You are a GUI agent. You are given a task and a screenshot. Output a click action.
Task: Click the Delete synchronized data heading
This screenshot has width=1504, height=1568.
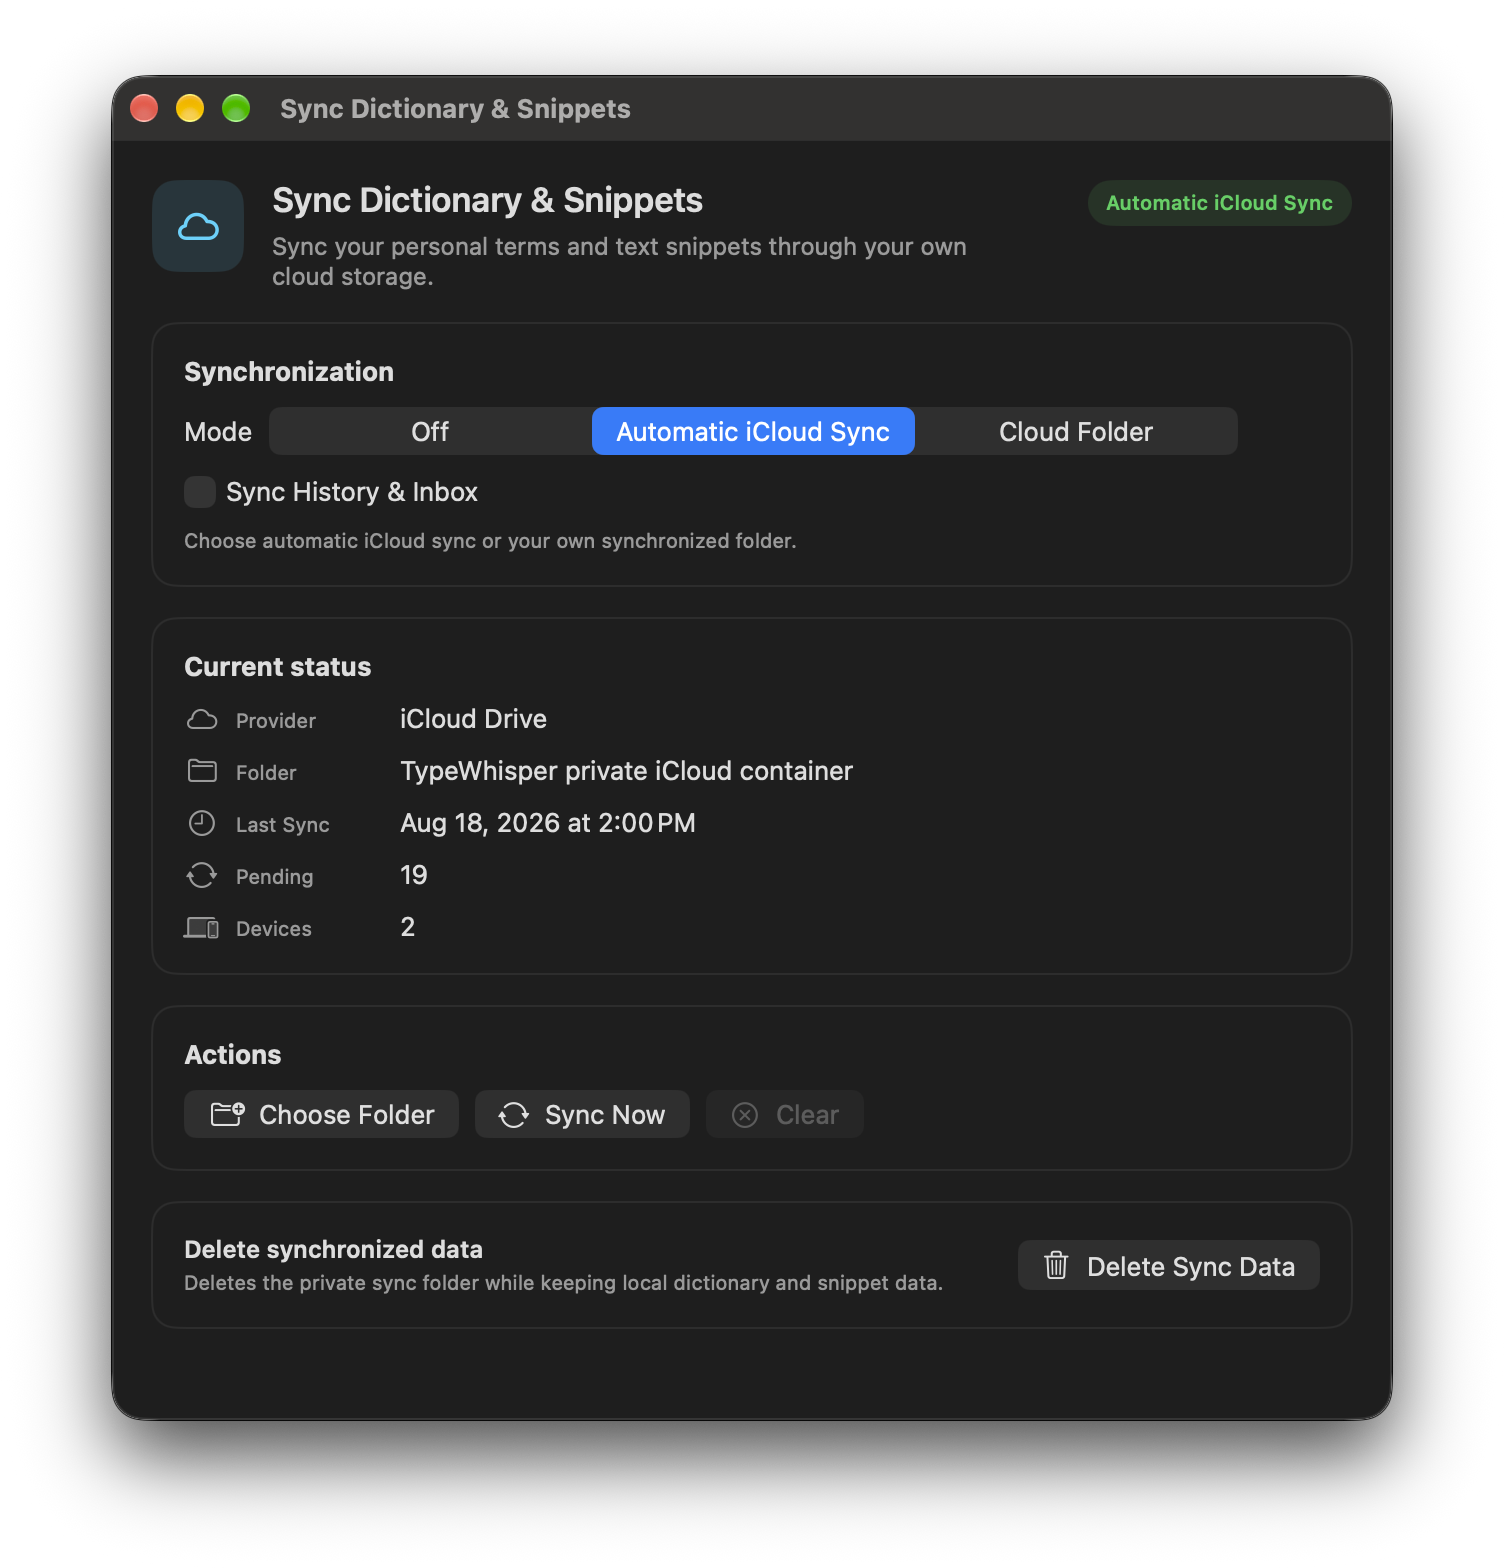coord(333,1249)
